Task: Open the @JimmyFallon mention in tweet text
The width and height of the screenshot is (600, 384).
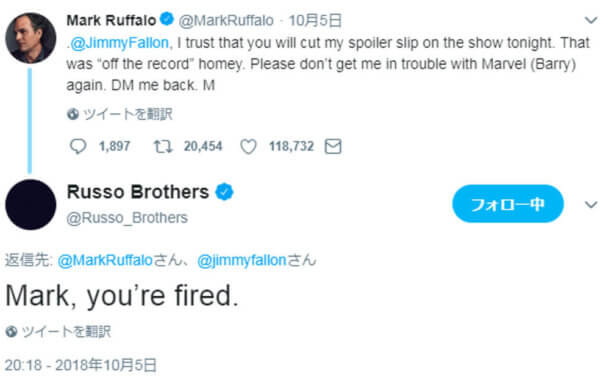Action: (119, 43)
